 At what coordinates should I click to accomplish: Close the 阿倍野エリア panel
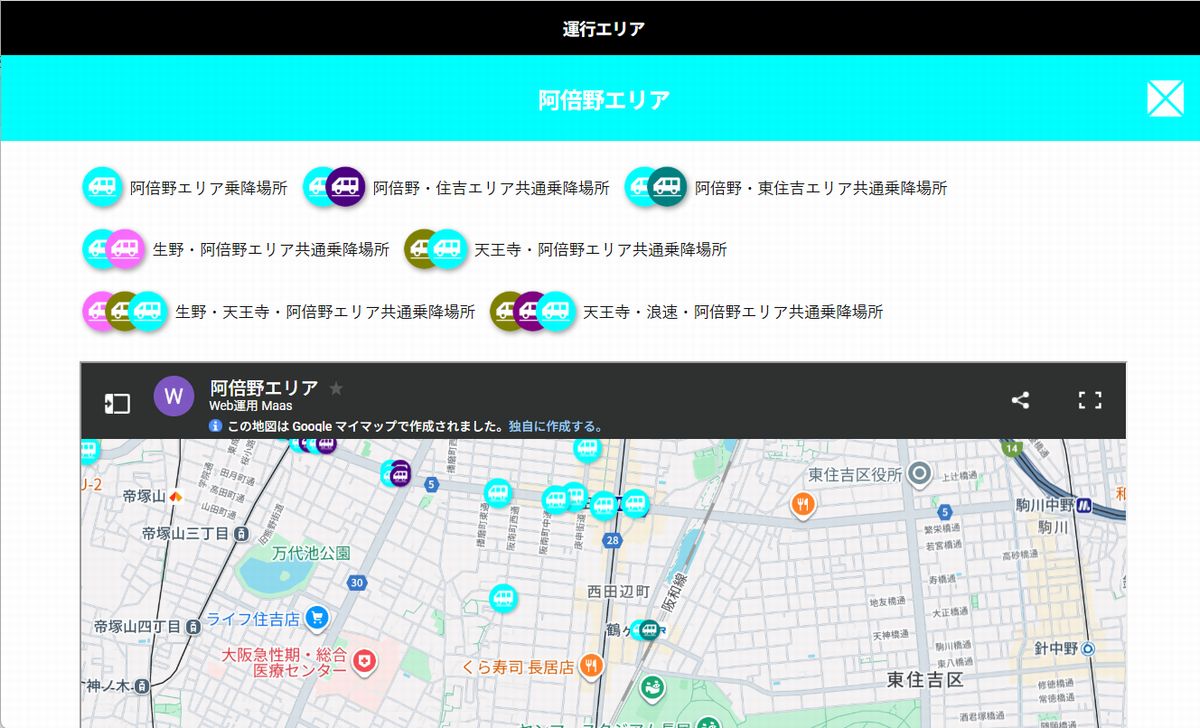coord(1165,98)
